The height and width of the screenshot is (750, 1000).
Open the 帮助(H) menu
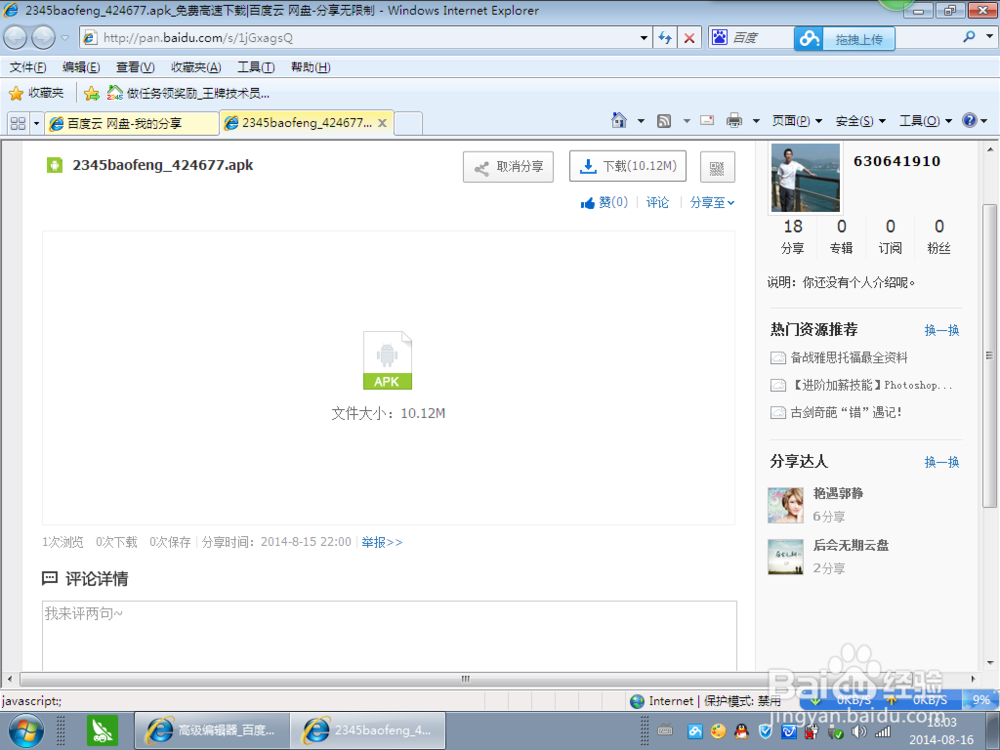pos(311,67)
